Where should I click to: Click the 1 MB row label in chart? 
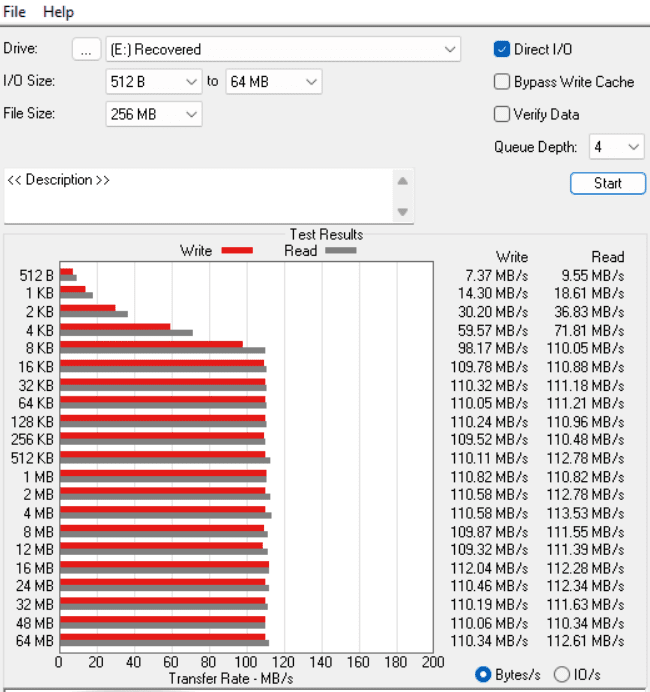(x=38, y=477)
